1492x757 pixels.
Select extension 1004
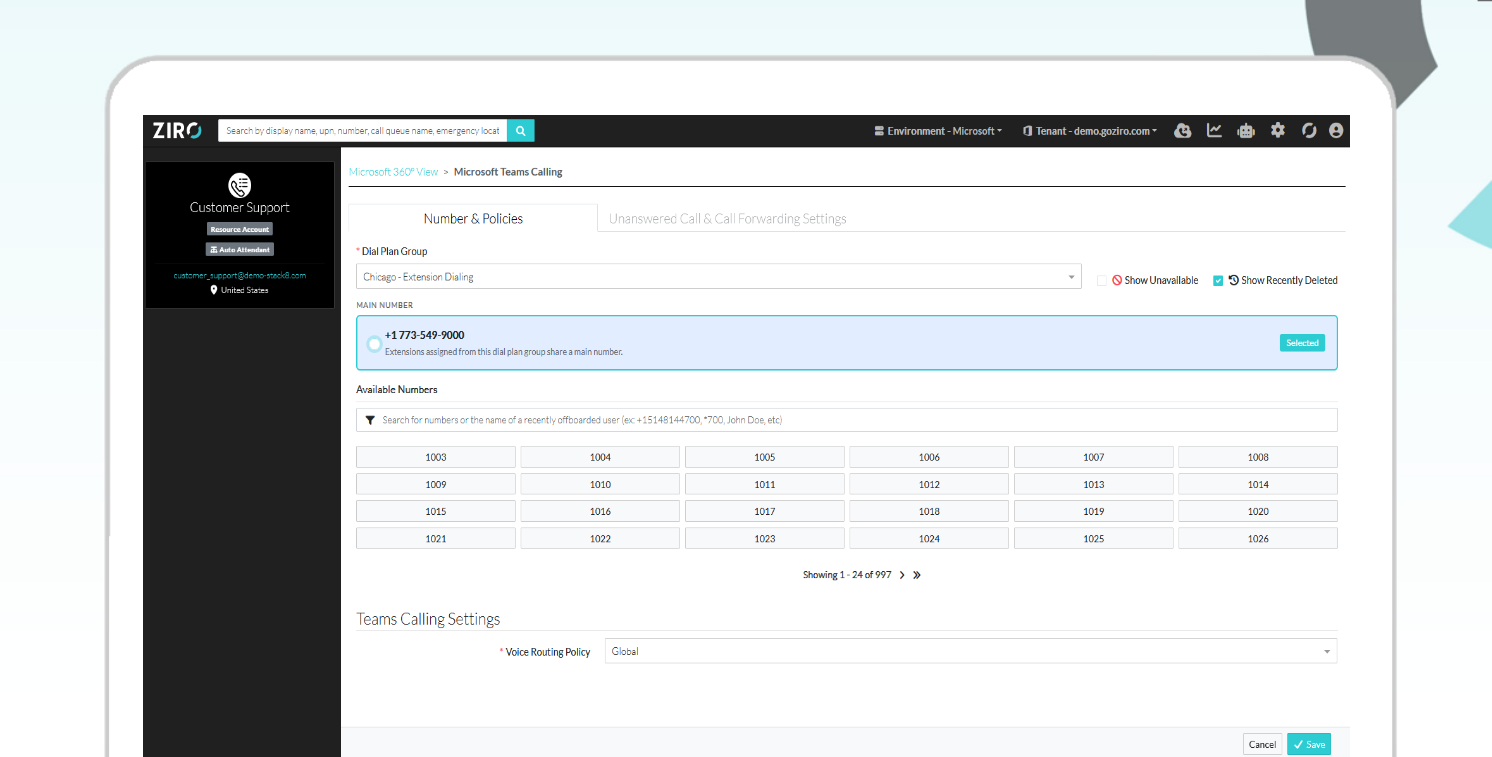click(x=600, y=457)
